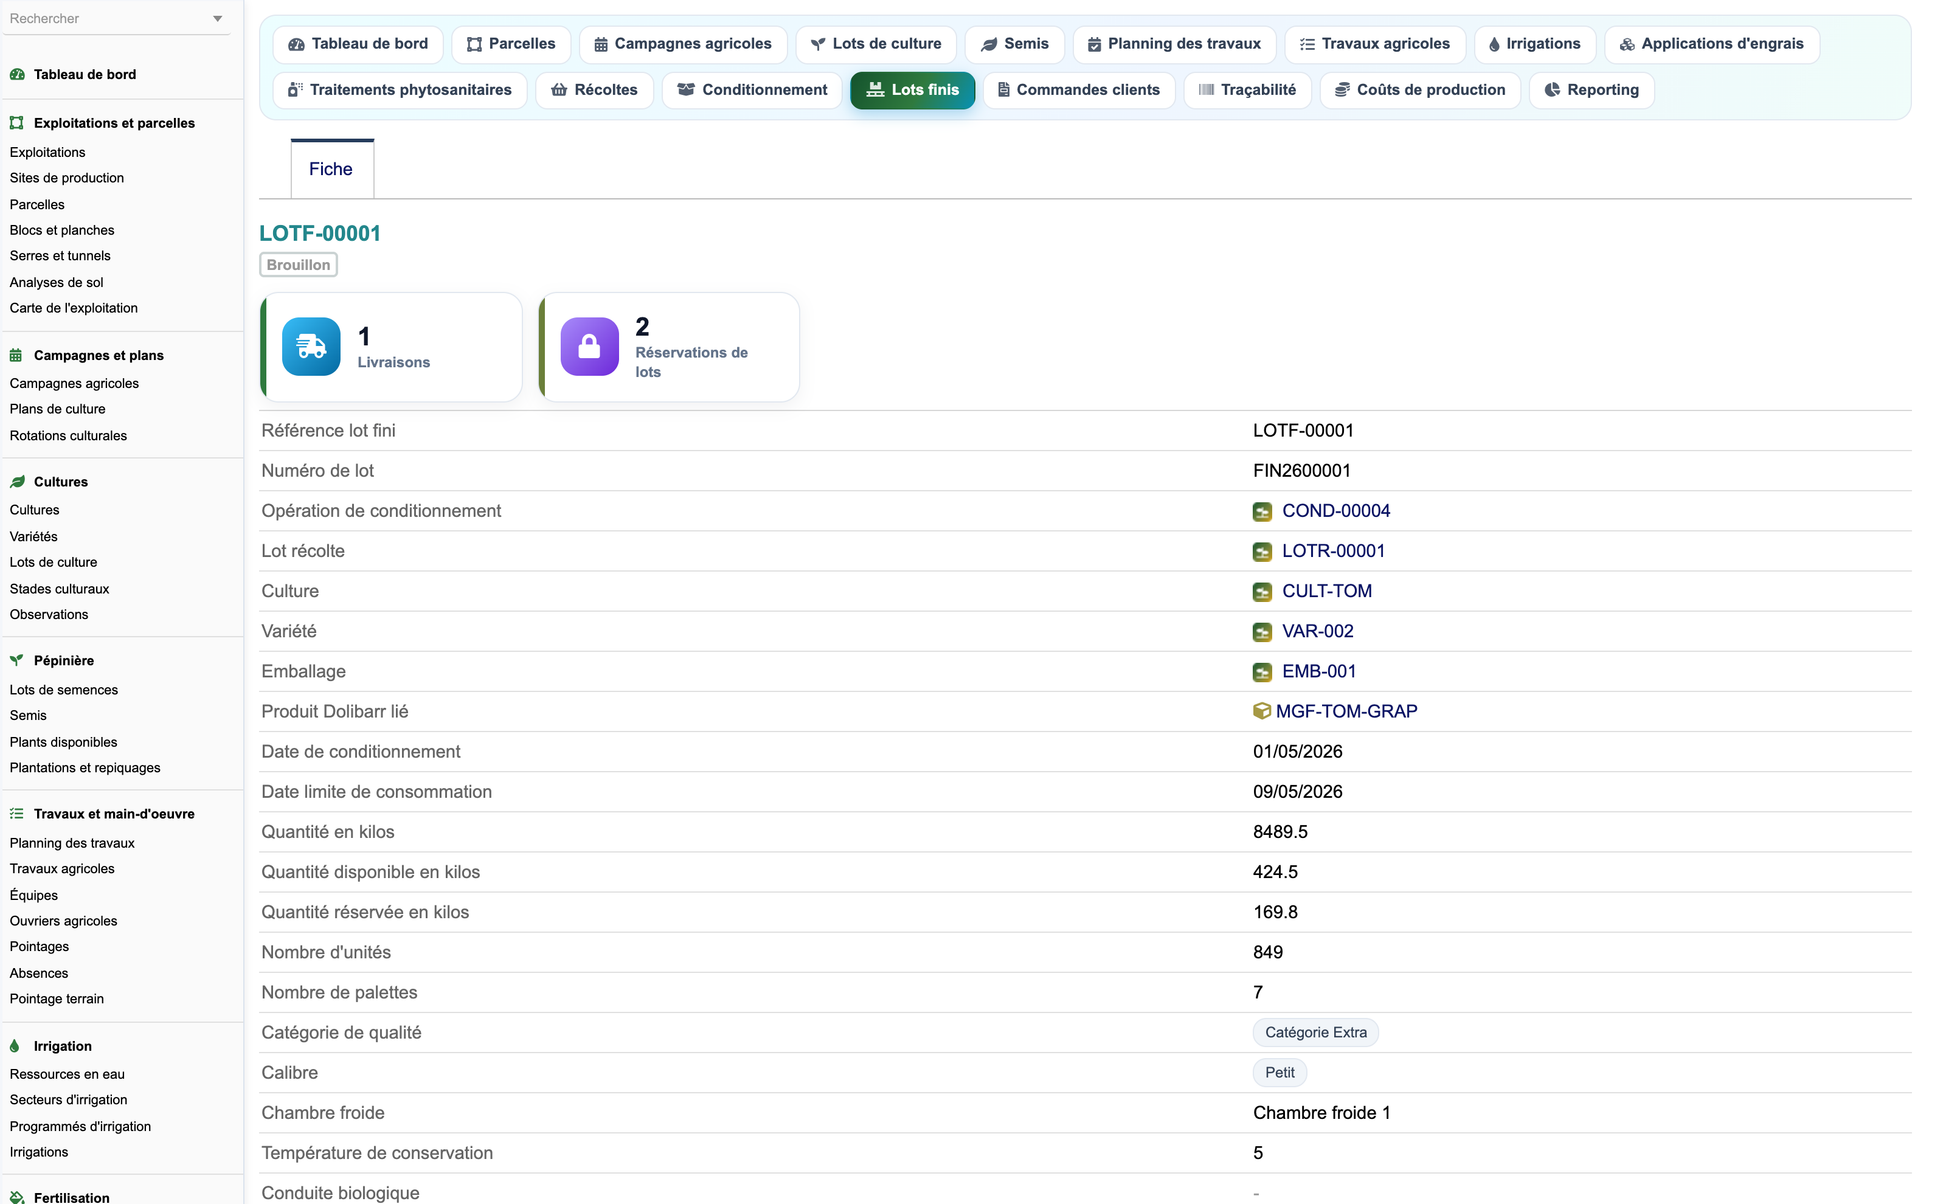
Task: Click the Cultures leaf section icon
Action: coord(17,482)
